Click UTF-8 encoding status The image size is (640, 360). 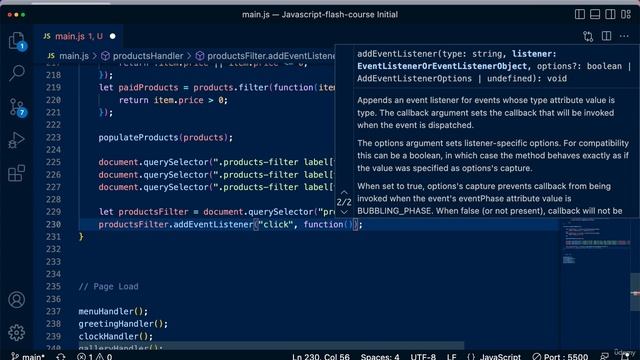coord(423,356)
